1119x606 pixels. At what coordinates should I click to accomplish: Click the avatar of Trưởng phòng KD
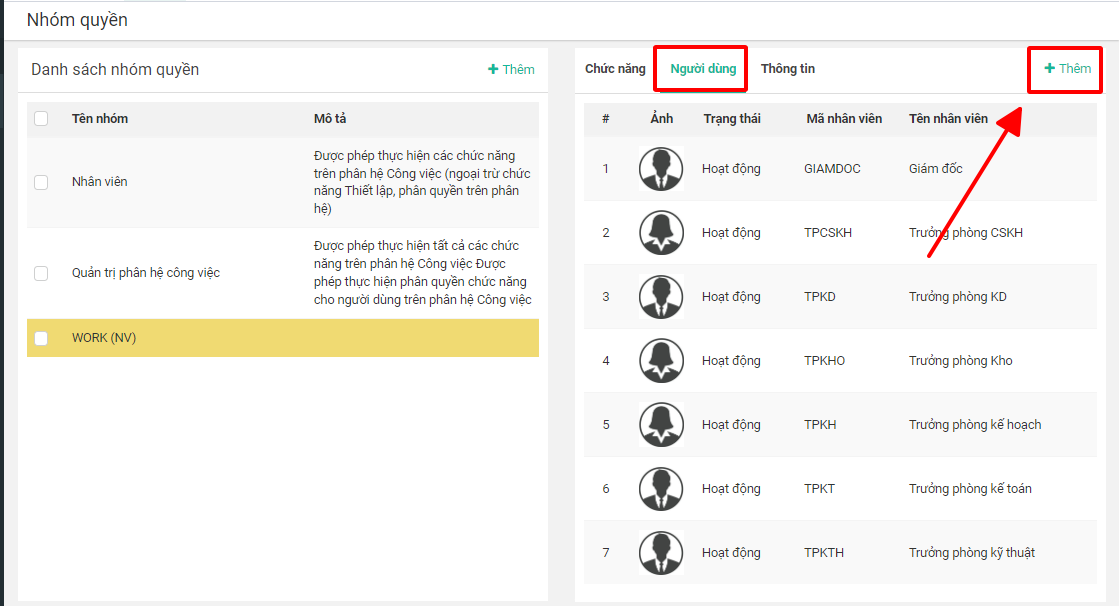pyautogui.click(x=661, y=297)
